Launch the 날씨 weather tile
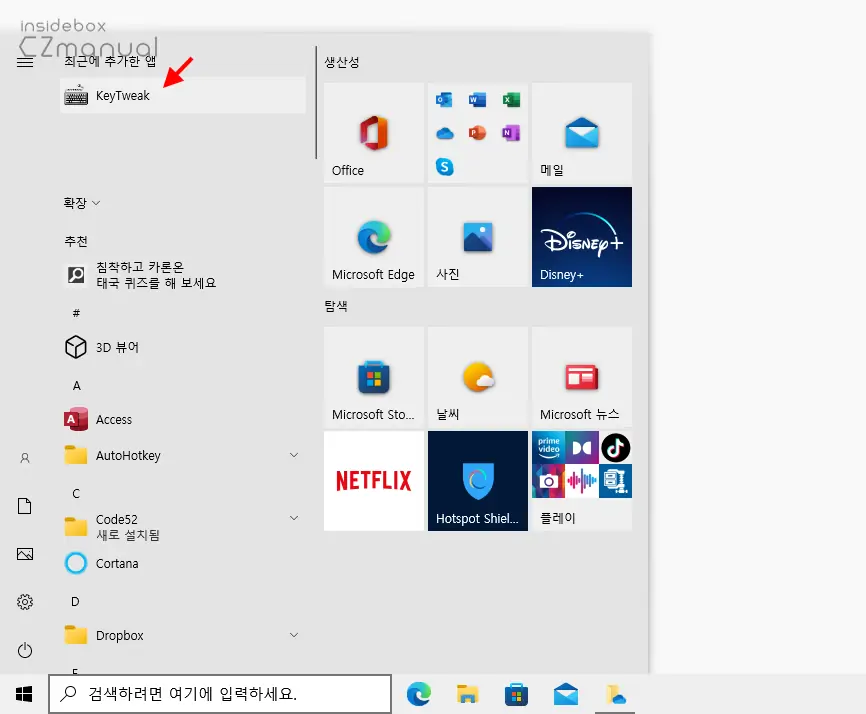The height and width of the screenshot is (714, 866). tap(477, 377)
